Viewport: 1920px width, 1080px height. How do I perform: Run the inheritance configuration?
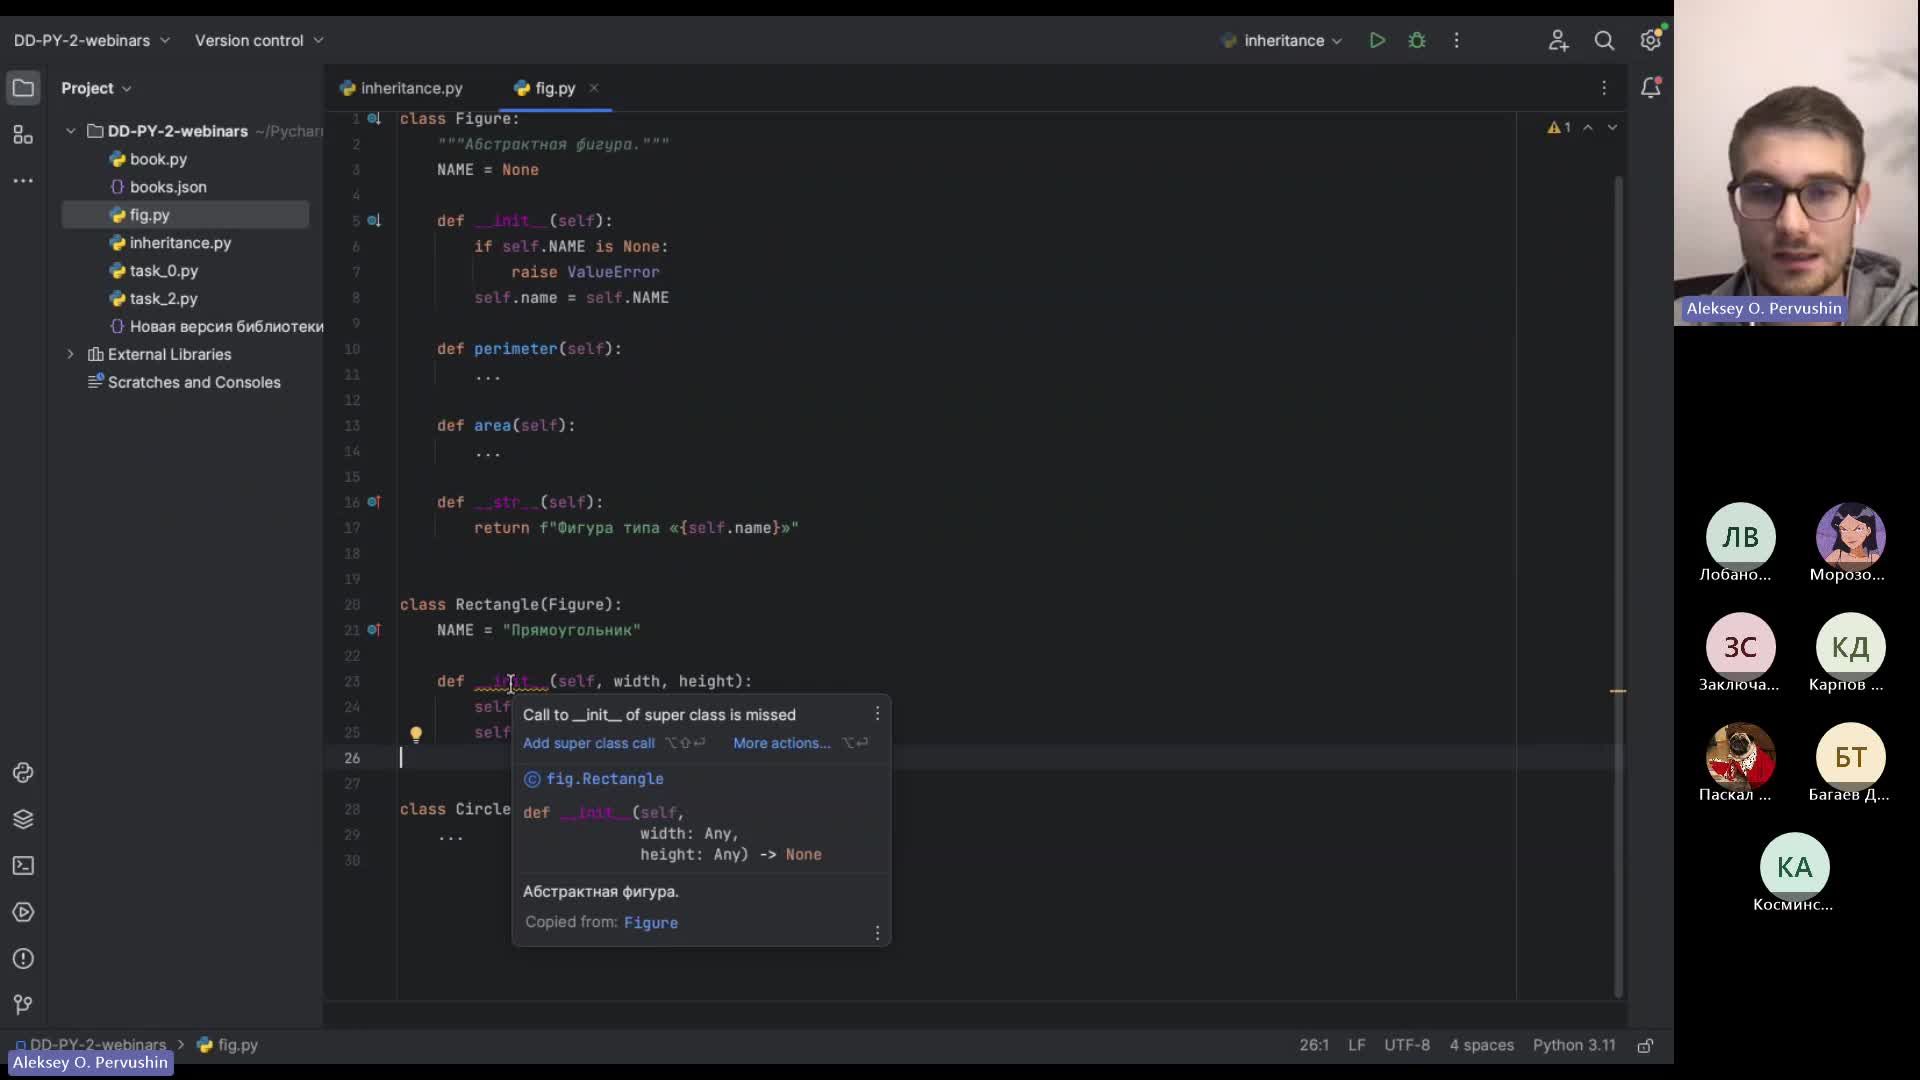[x=1377, y=41]
